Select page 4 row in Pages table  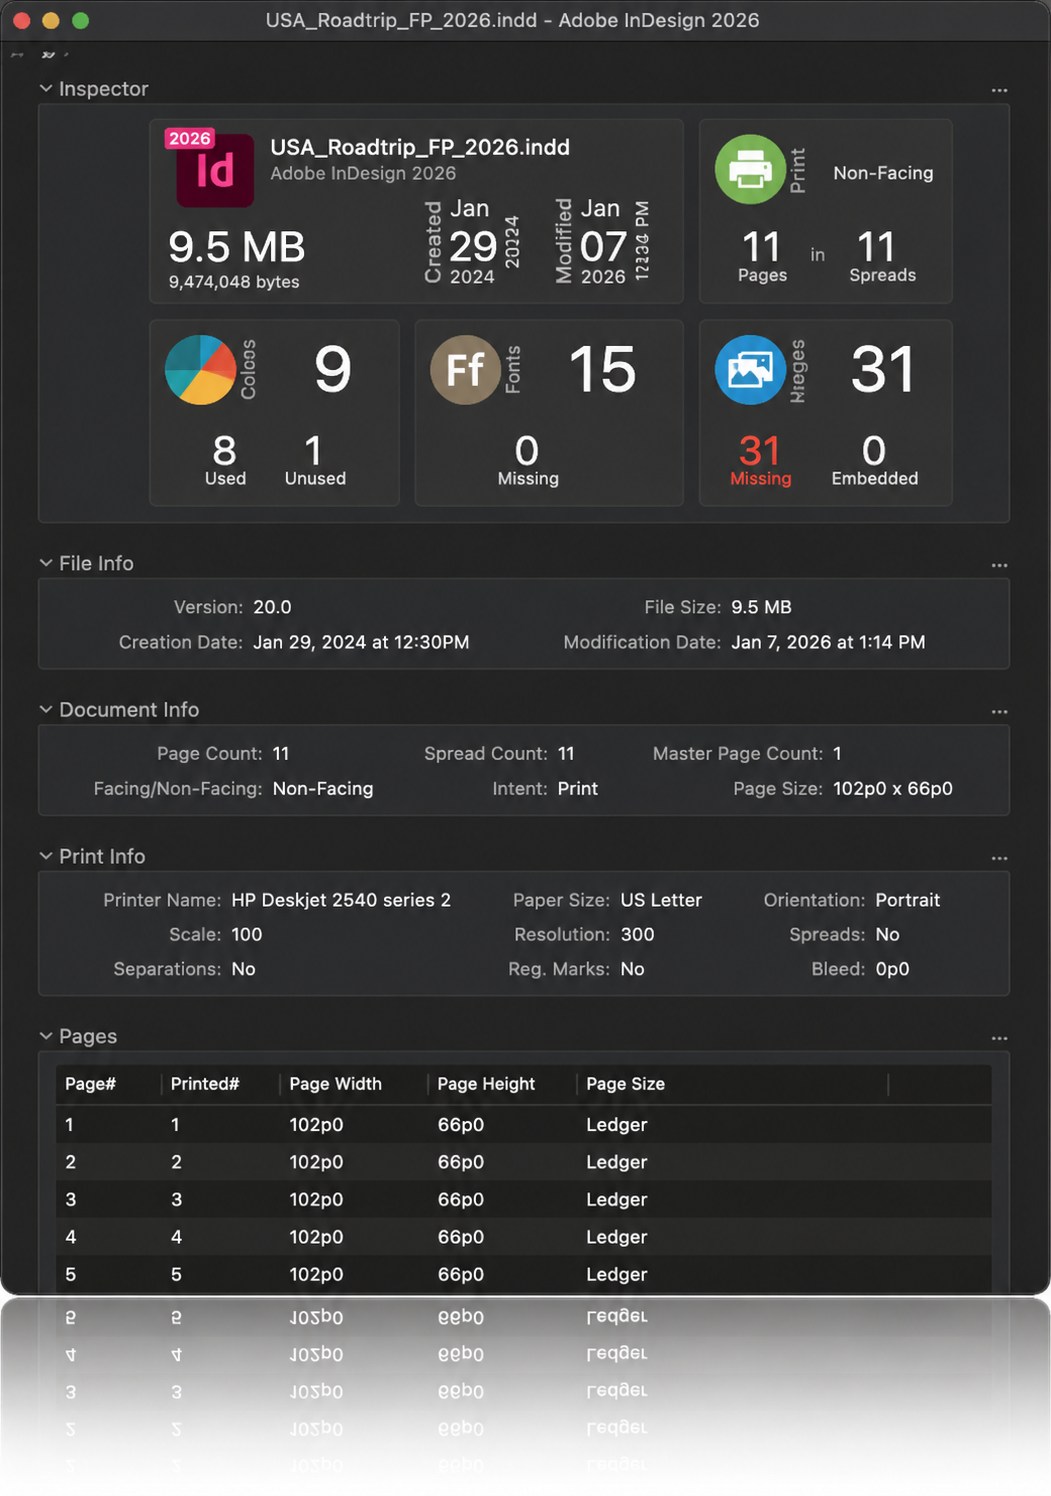[x=523, y=1237]
